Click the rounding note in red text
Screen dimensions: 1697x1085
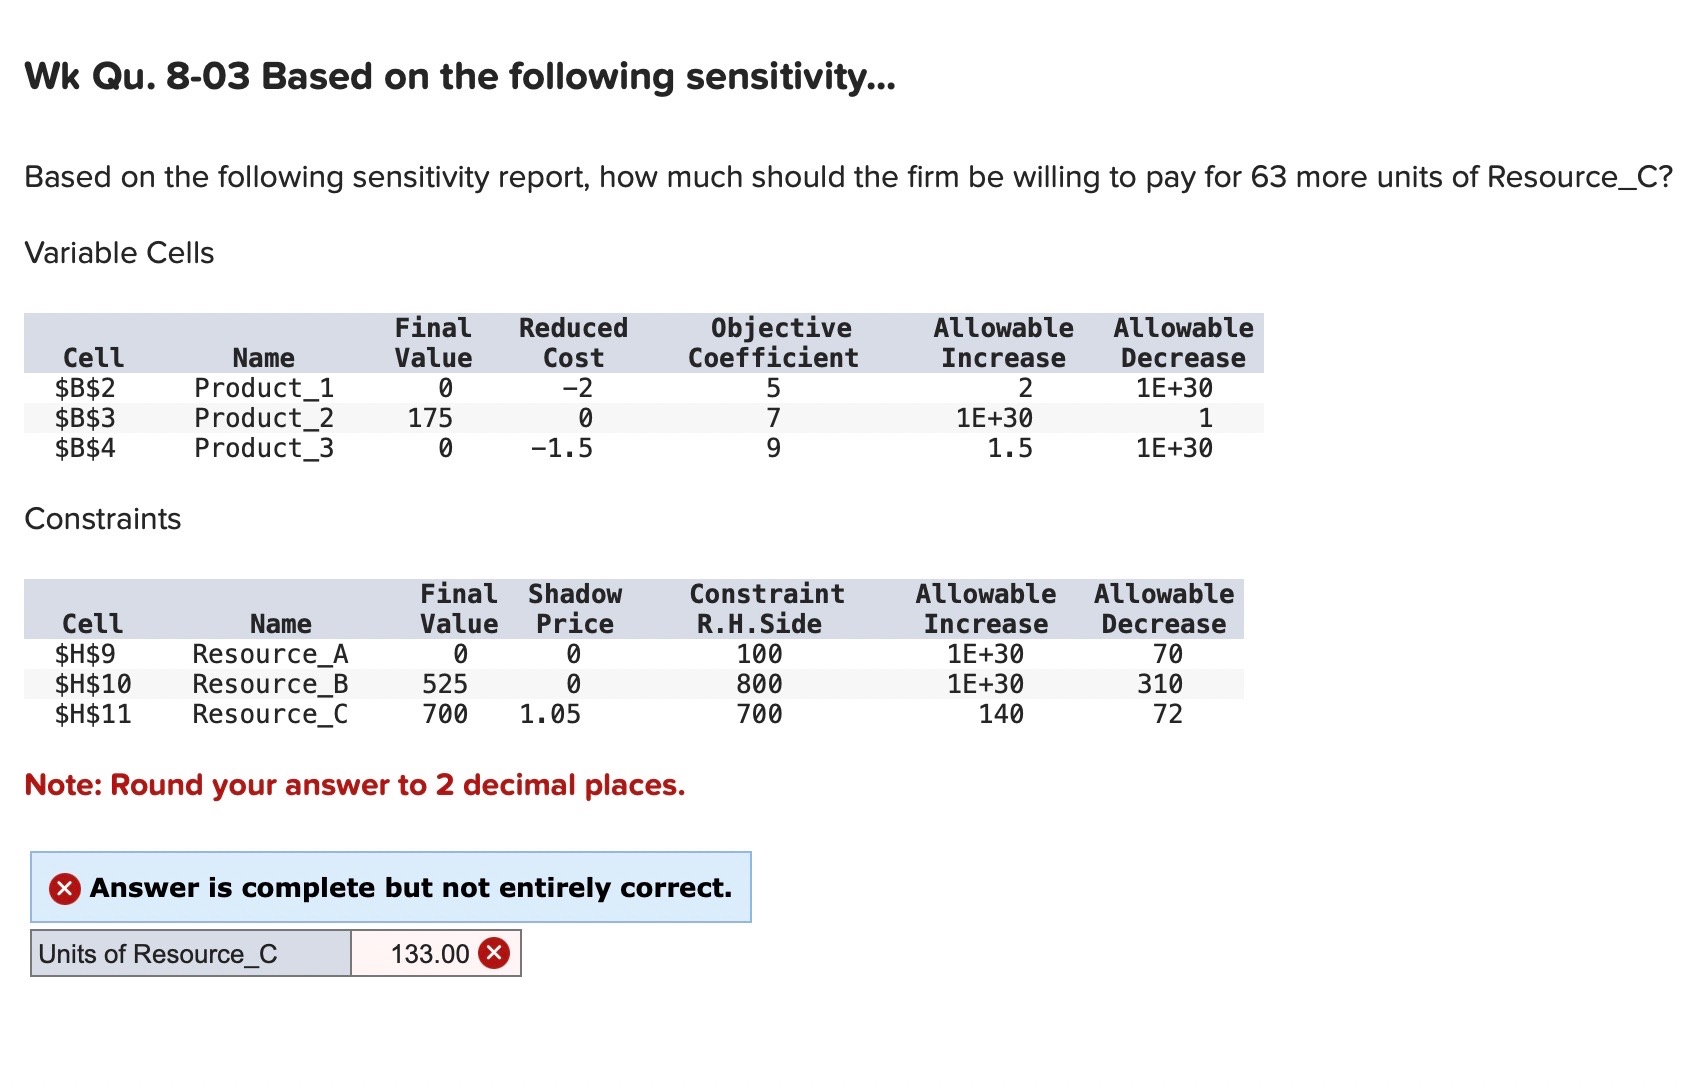coord(355,785)
